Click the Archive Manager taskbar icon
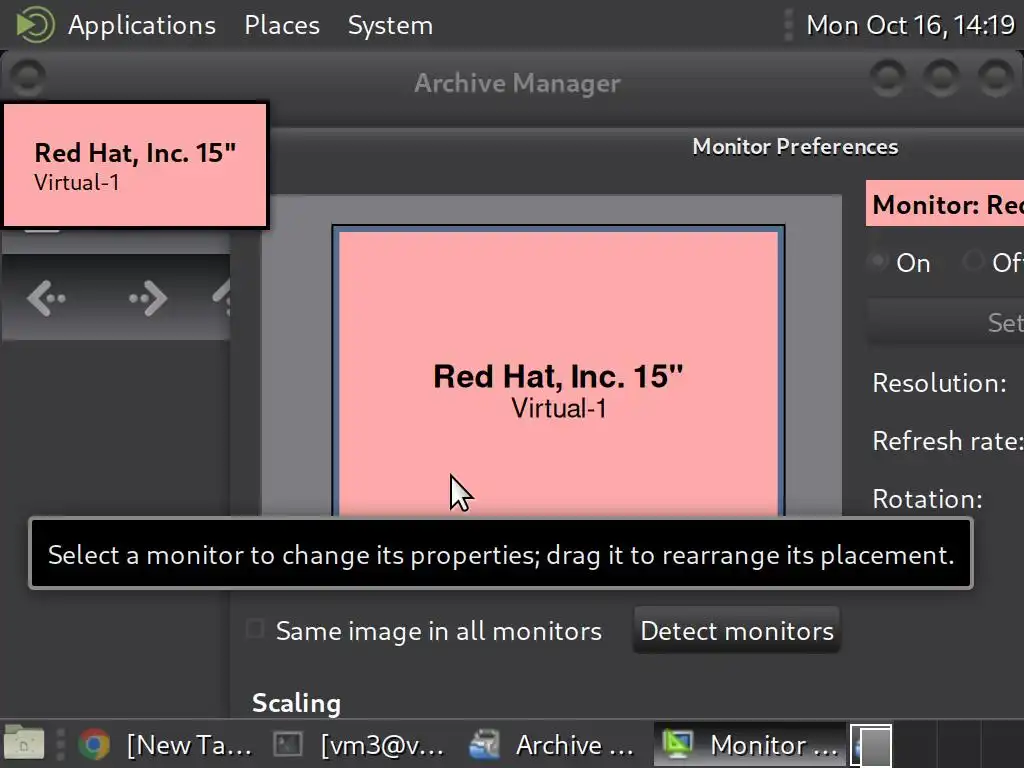The height and width of the screenshot is (768, 1024). pos(484,744)
